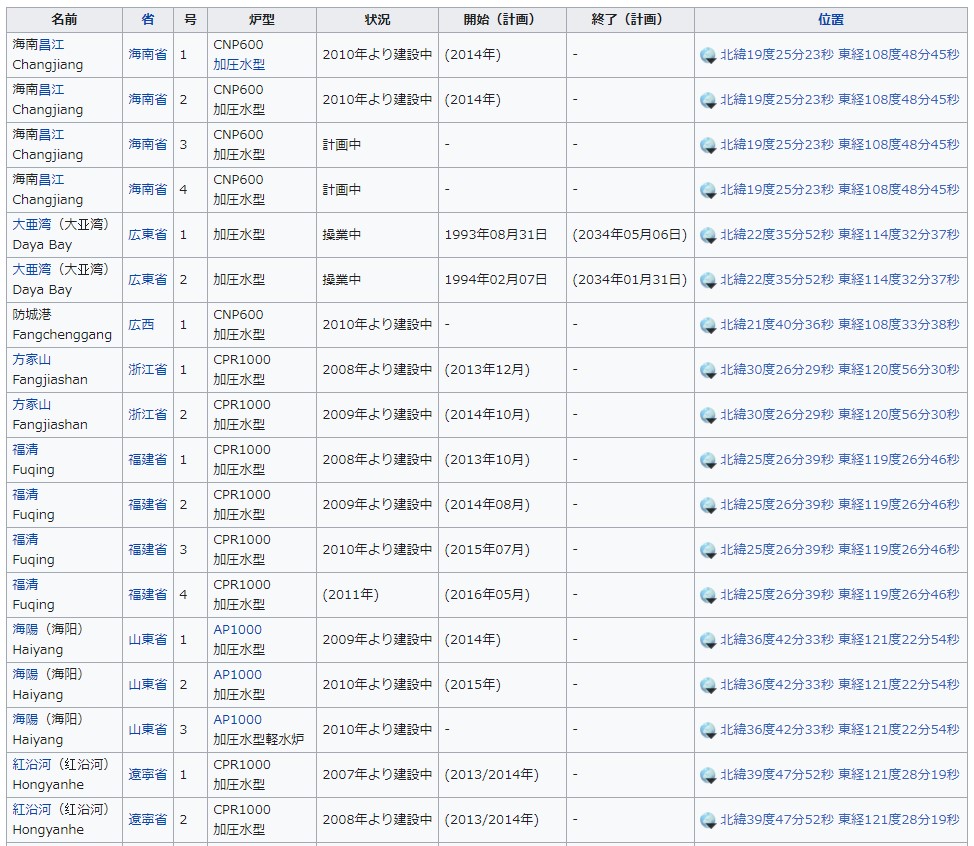Click 浙江省 link in Fangjiashan unit 2 row
The width and height of the screenshot is (974, 846).
(x=147, y=415)
